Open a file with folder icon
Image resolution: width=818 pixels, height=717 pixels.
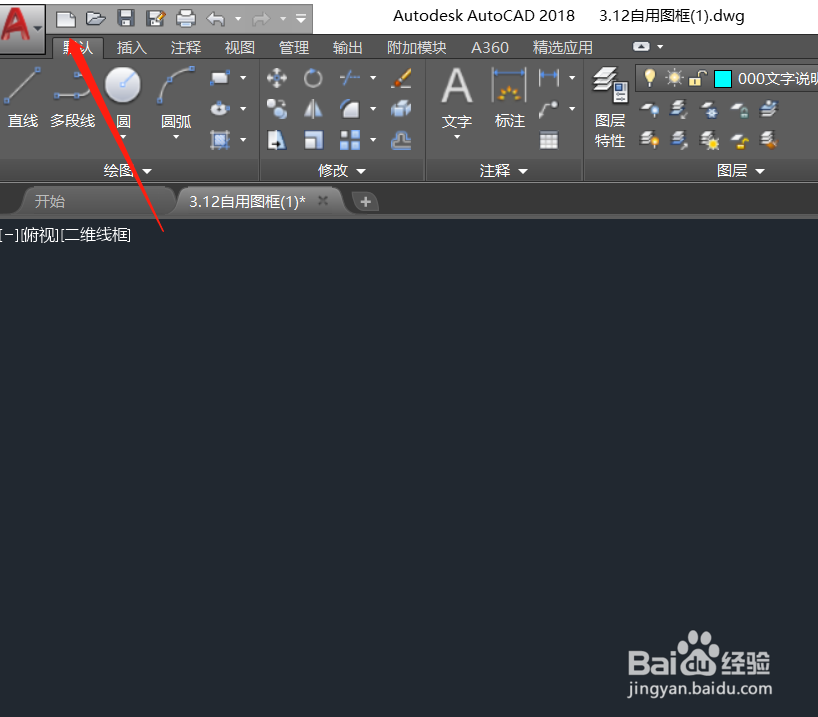(95, 19)
